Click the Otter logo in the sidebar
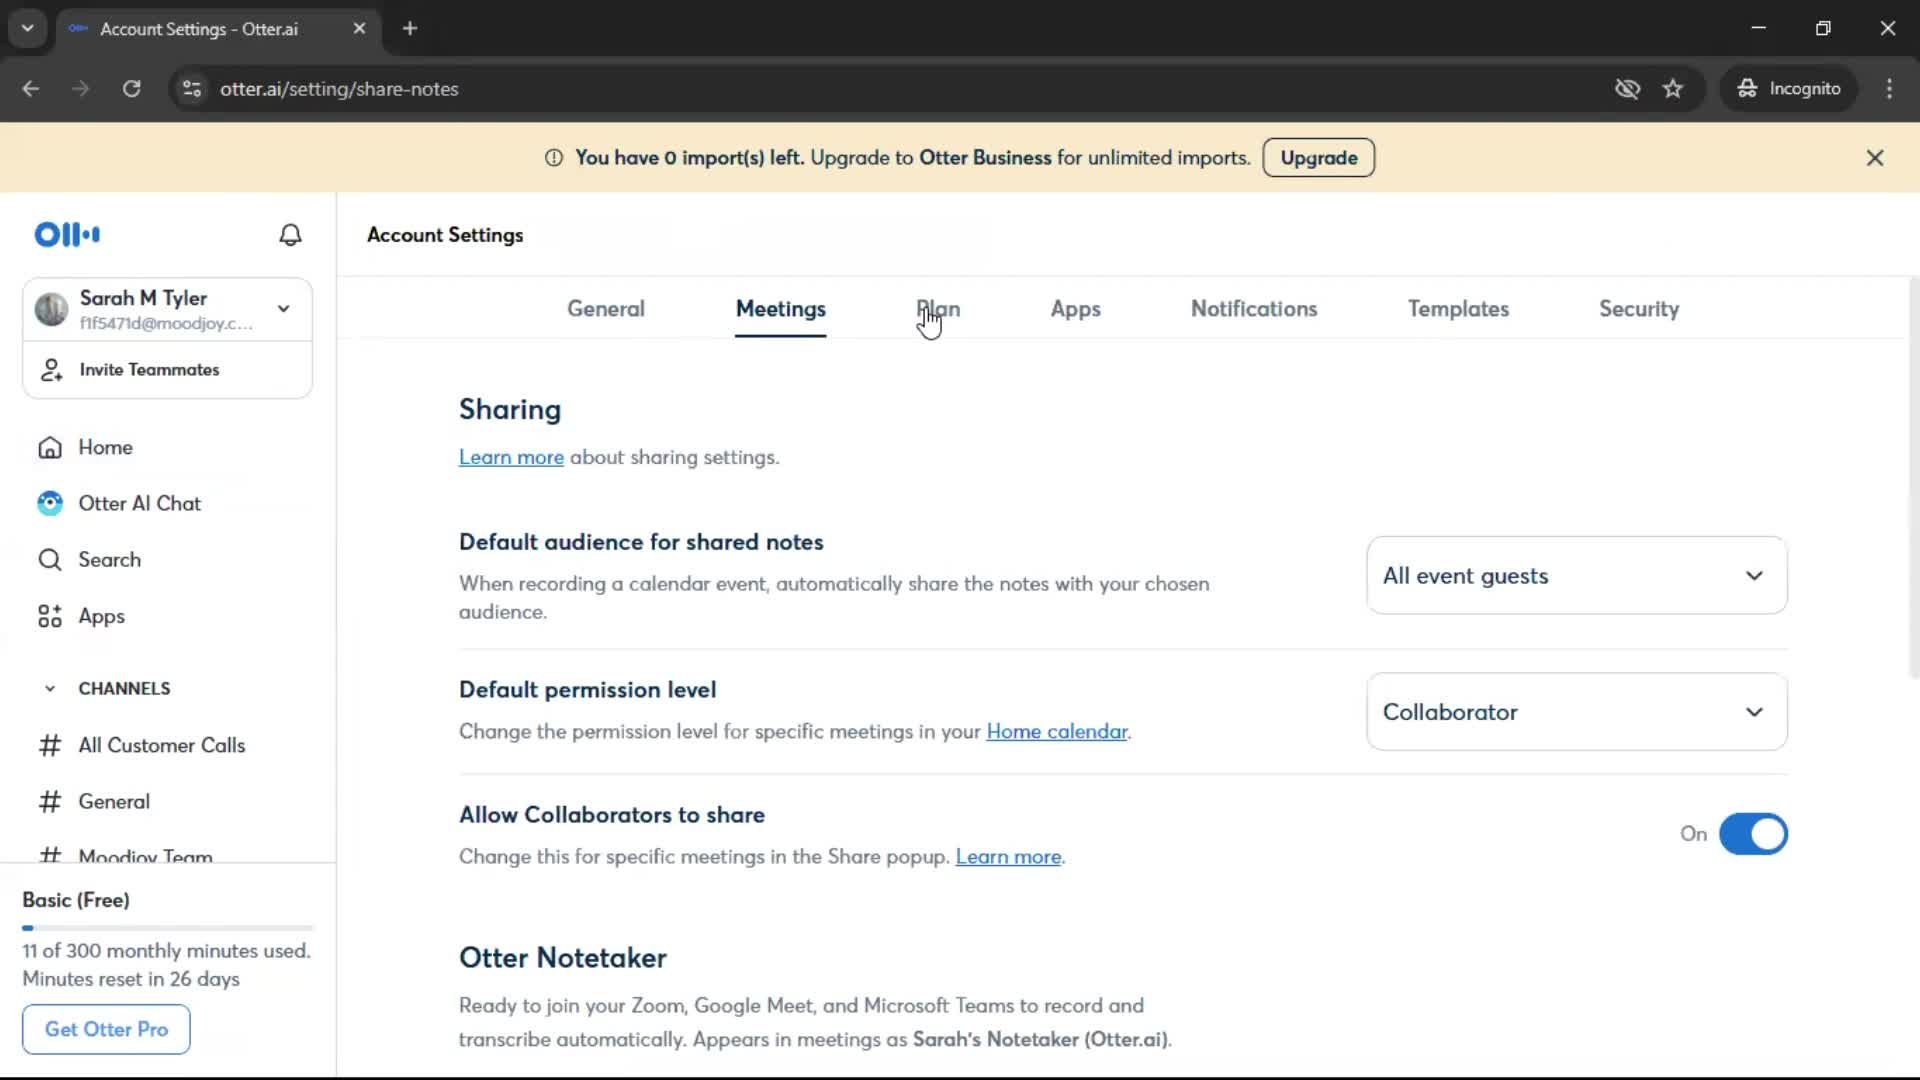 point(67,235)
